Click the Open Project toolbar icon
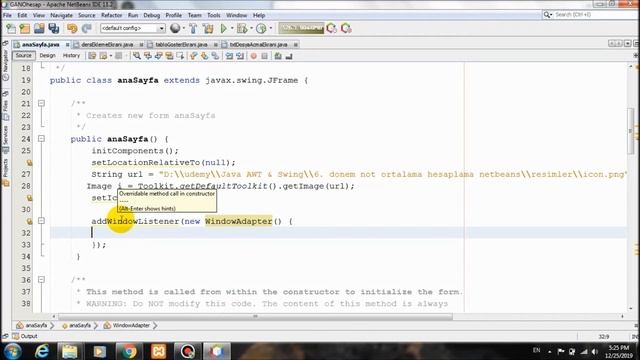The image size is (640, 360). click(x=39, y=28)
